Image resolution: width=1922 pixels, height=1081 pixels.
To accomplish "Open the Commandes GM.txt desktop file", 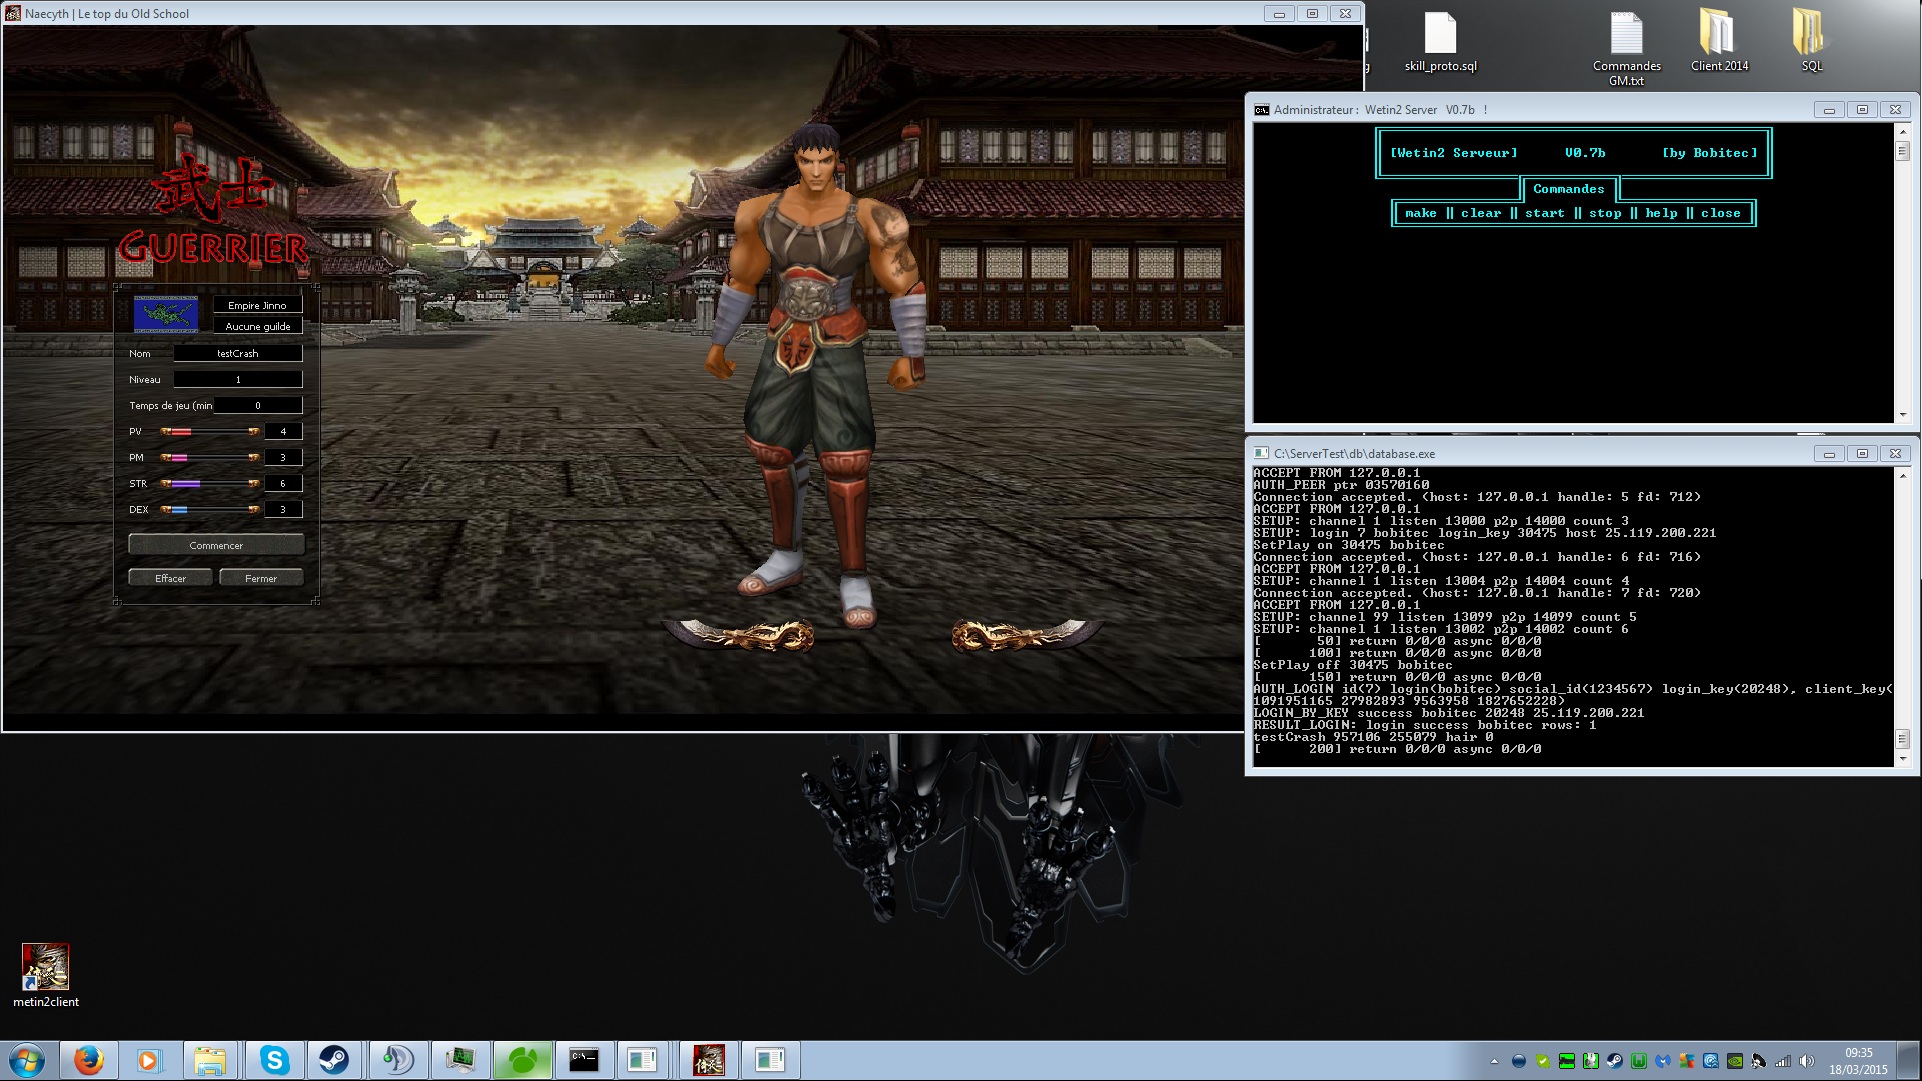I will pyautogui.click(x=1626, y=49).
